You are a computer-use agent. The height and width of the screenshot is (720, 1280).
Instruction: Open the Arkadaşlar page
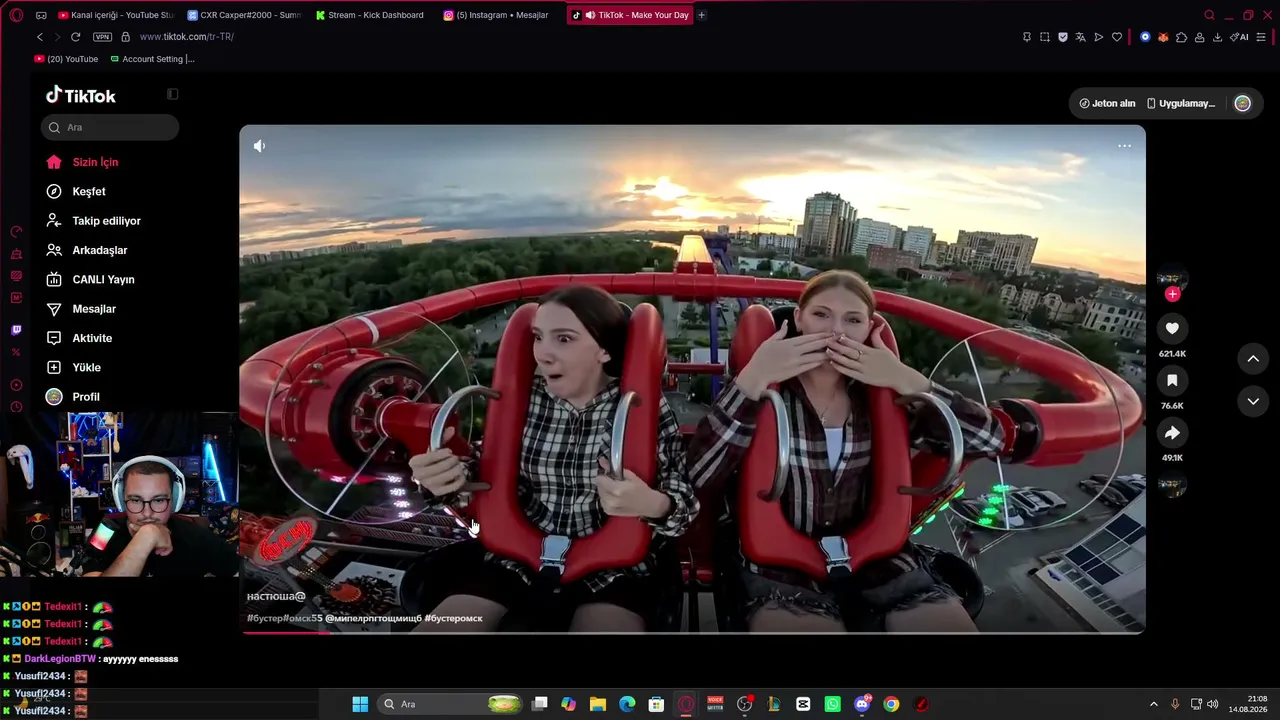click(x=99, y=250)
